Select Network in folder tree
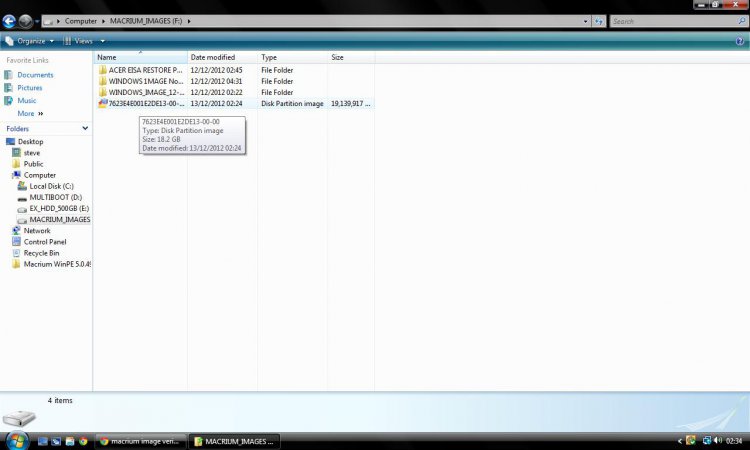The image size is (750, 450). point(37,230)
